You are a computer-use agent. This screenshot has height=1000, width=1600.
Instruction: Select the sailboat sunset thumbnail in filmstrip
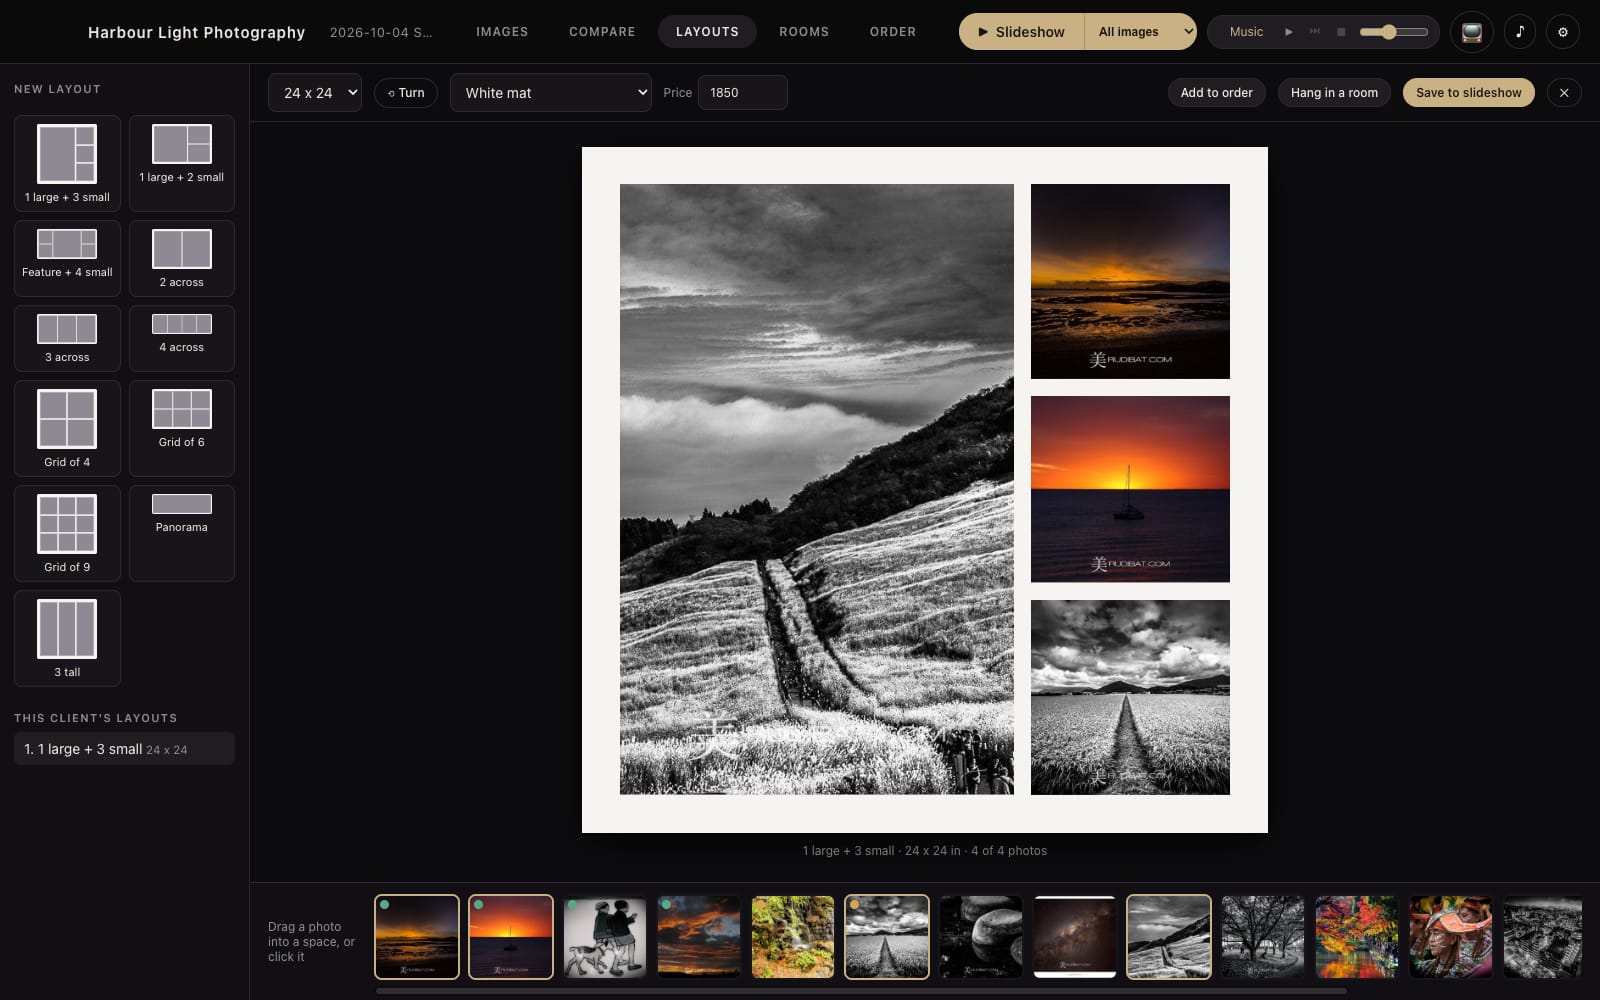click(x=511, y=937)
